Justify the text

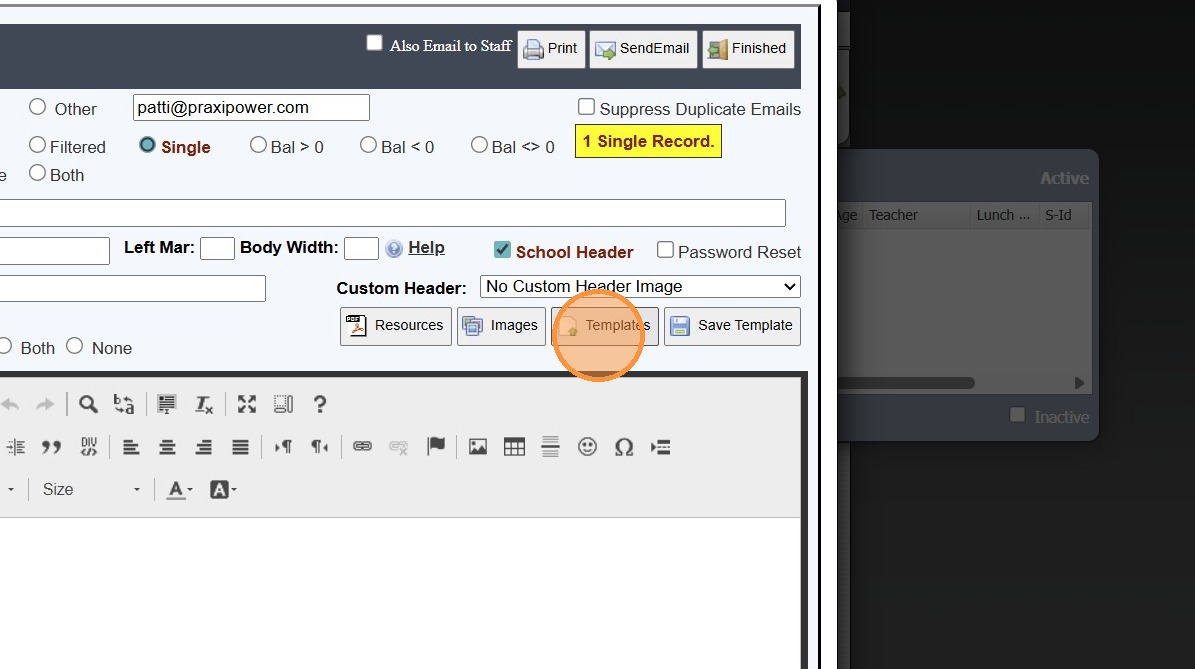(x=240, y=447)
